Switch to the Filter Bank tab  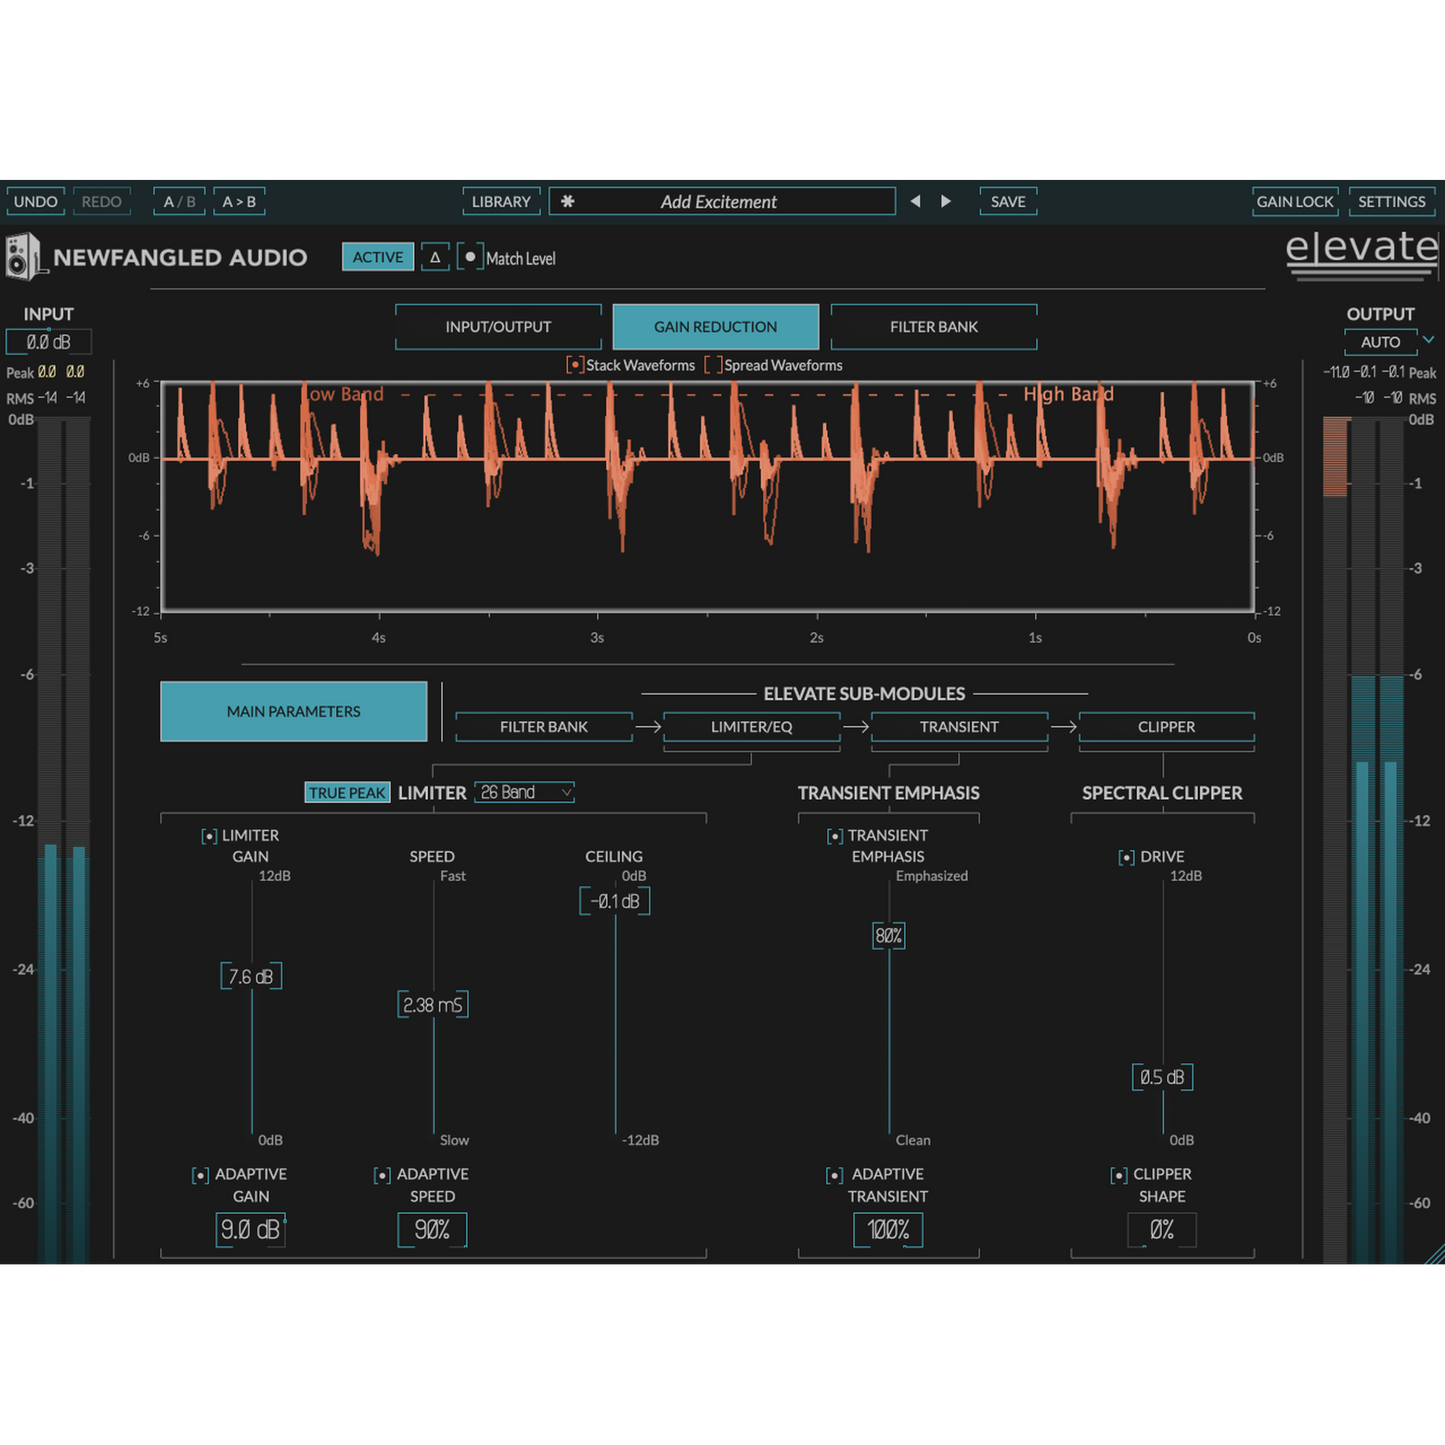933,327
